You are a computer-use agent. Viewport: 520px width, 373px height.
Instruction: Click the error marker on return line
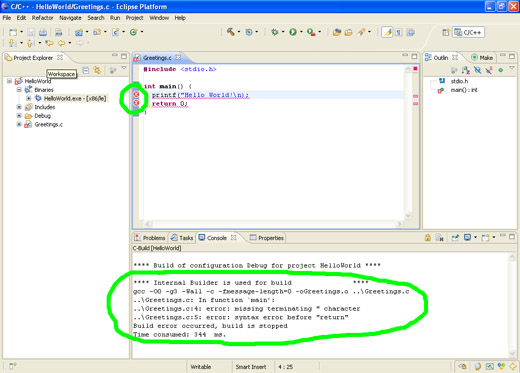(136, 103)
